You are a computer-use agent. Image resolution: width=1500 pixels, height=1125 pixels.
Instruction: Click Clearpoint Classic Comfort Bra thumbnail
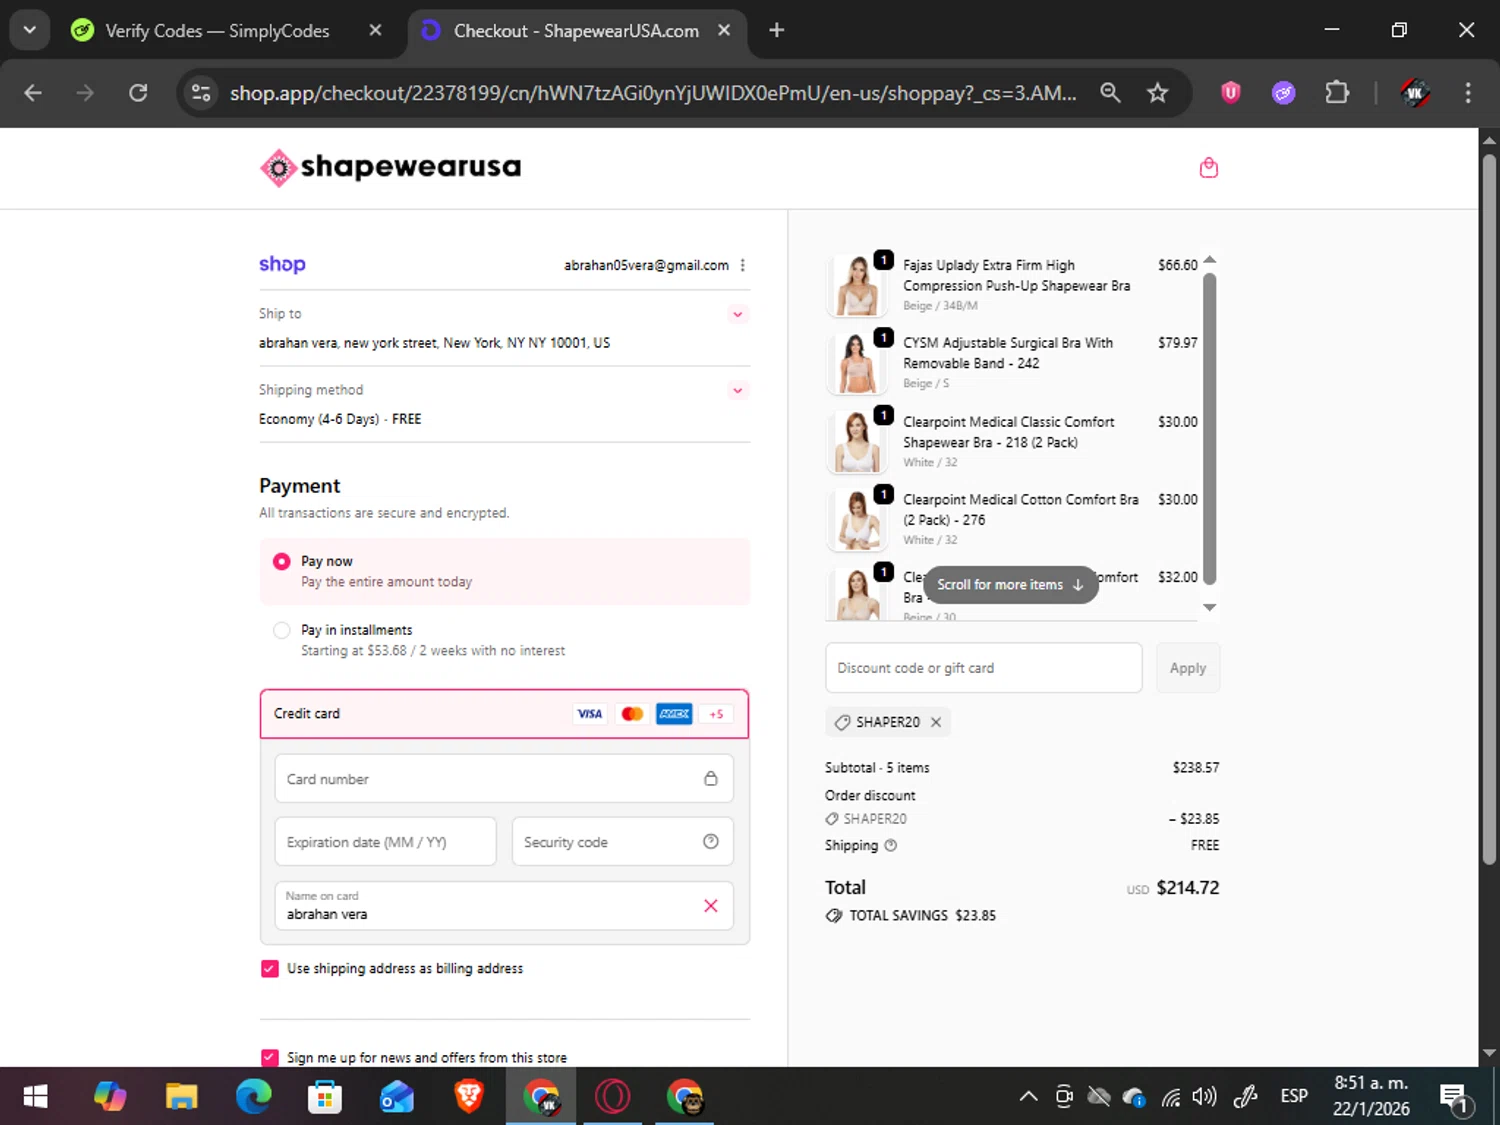click(858, 442)
